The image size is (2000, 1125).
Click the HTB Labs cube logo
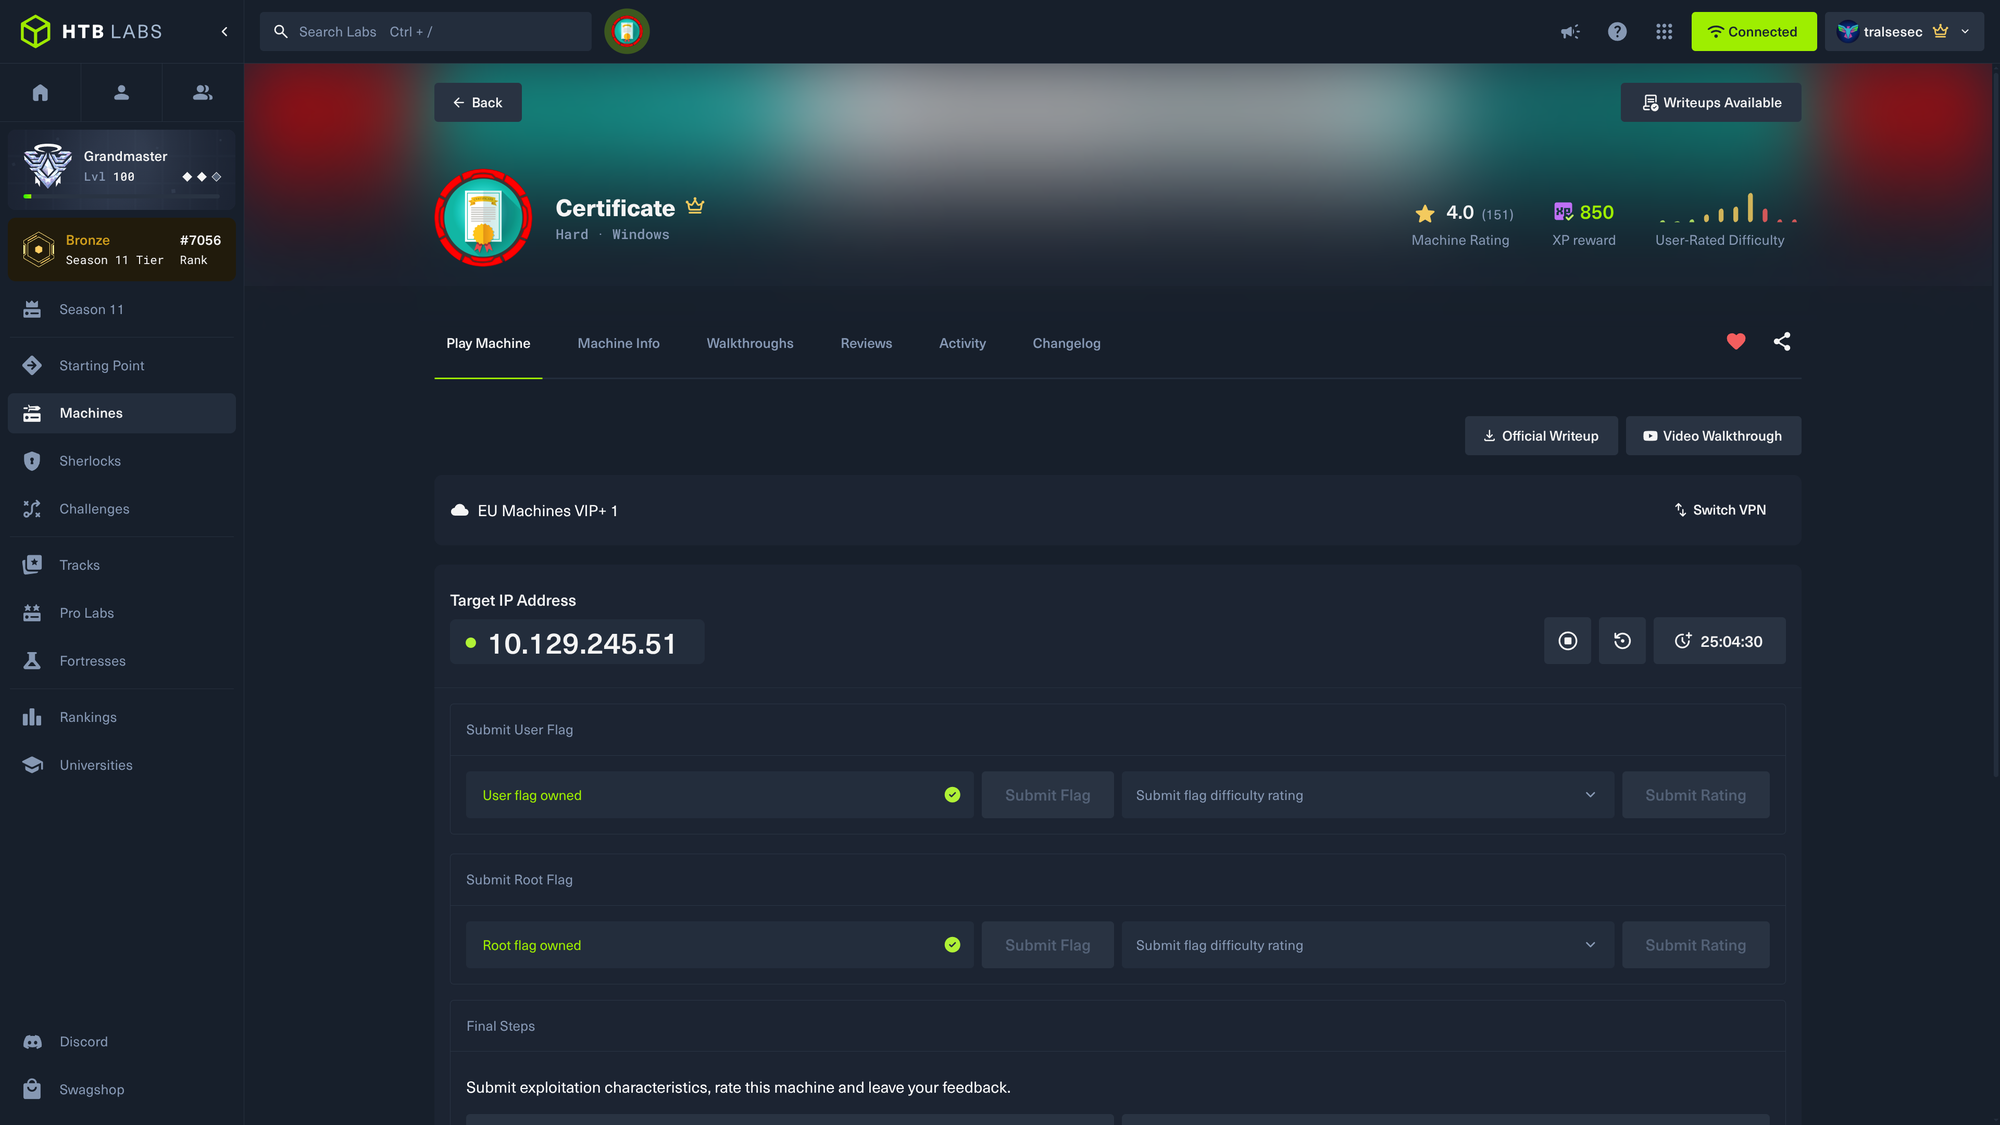tap(35, 32)
